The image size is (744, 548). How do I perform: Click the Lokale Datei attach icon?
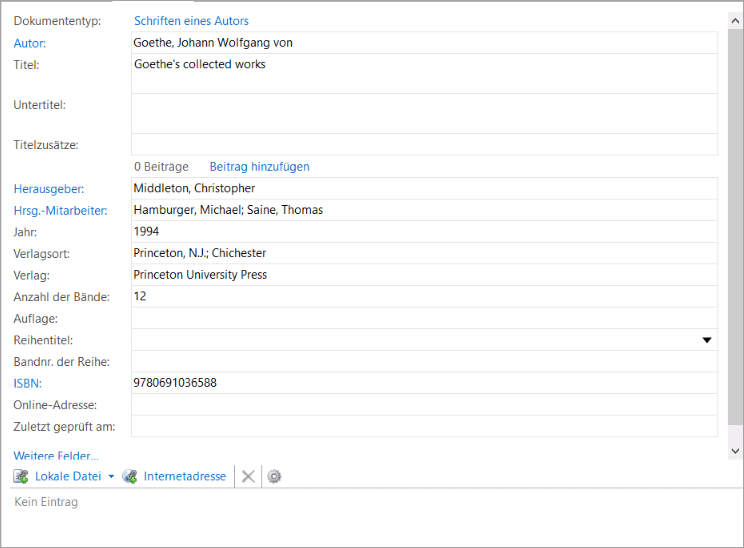21,476
